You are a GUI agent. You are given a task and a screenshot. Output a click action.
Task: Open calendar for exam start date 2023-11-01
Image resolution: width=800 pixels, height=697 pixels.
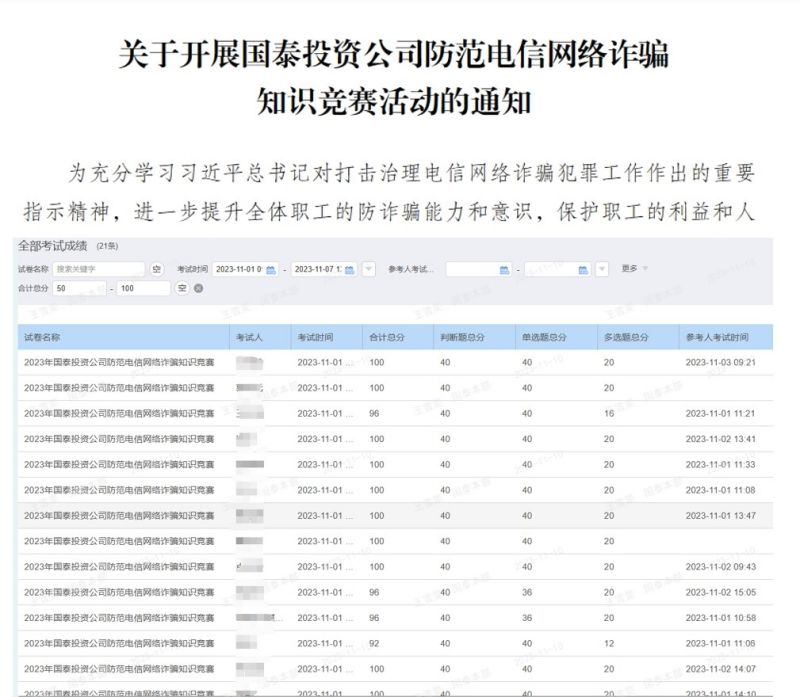(x=270, y=269)
